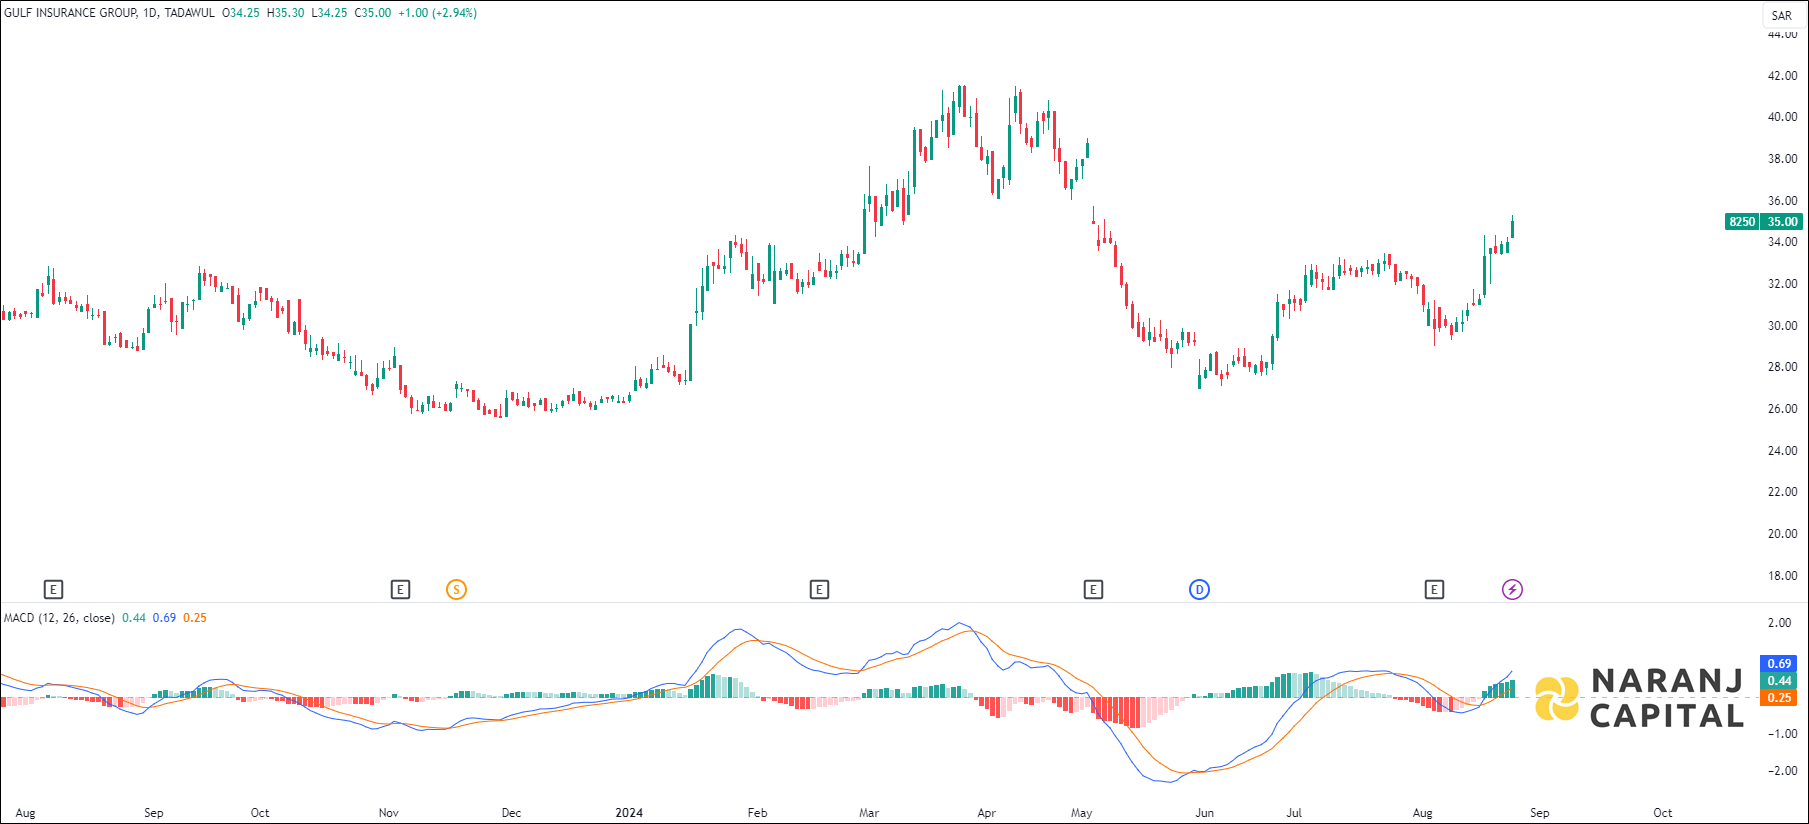Click the Apr label on the time axis
Screen dimensions: 1809x824
987,813
